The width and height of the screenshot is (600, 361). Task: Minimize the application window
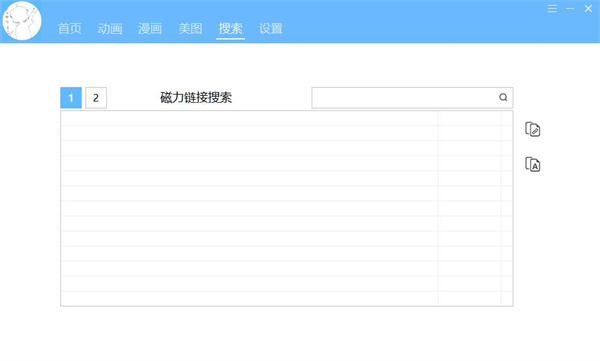pyautogui.click(x=570, y=8)
